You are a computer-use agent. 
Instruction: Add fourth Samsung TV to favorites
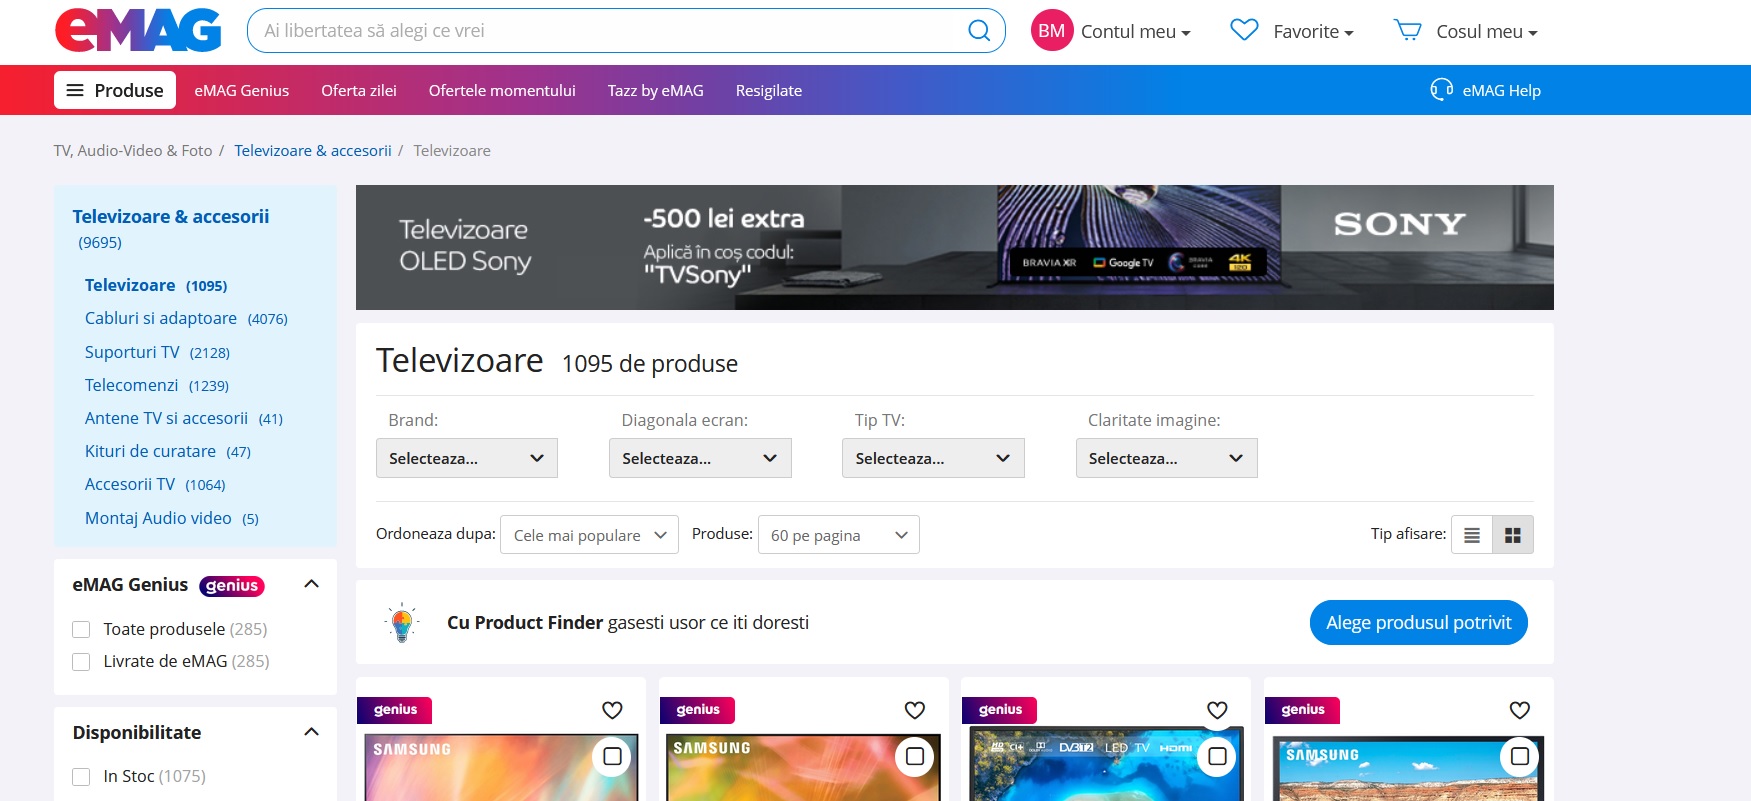point(1519,710)
